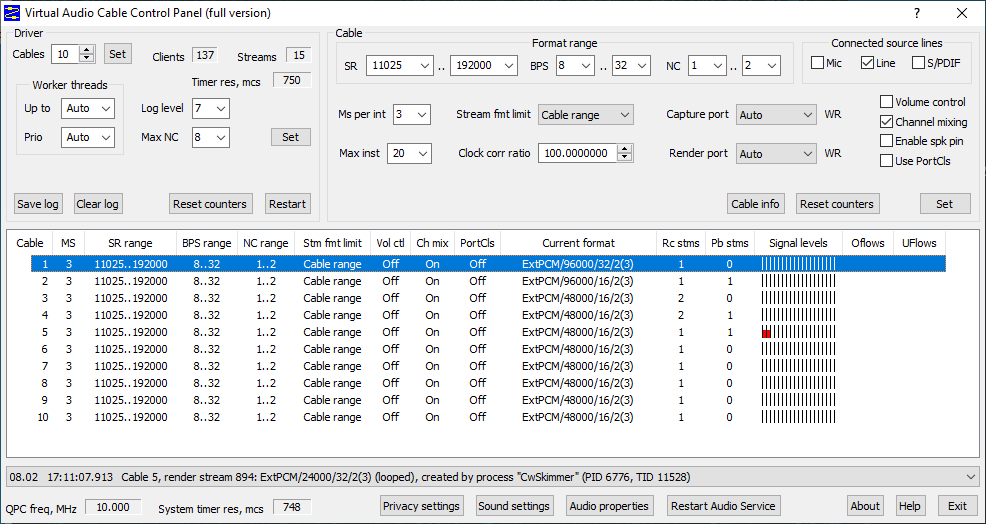This screenshot has height=524, width=986.
Task: Click the Virtual Audio Cable app icon in title bar
Action: 12,13
